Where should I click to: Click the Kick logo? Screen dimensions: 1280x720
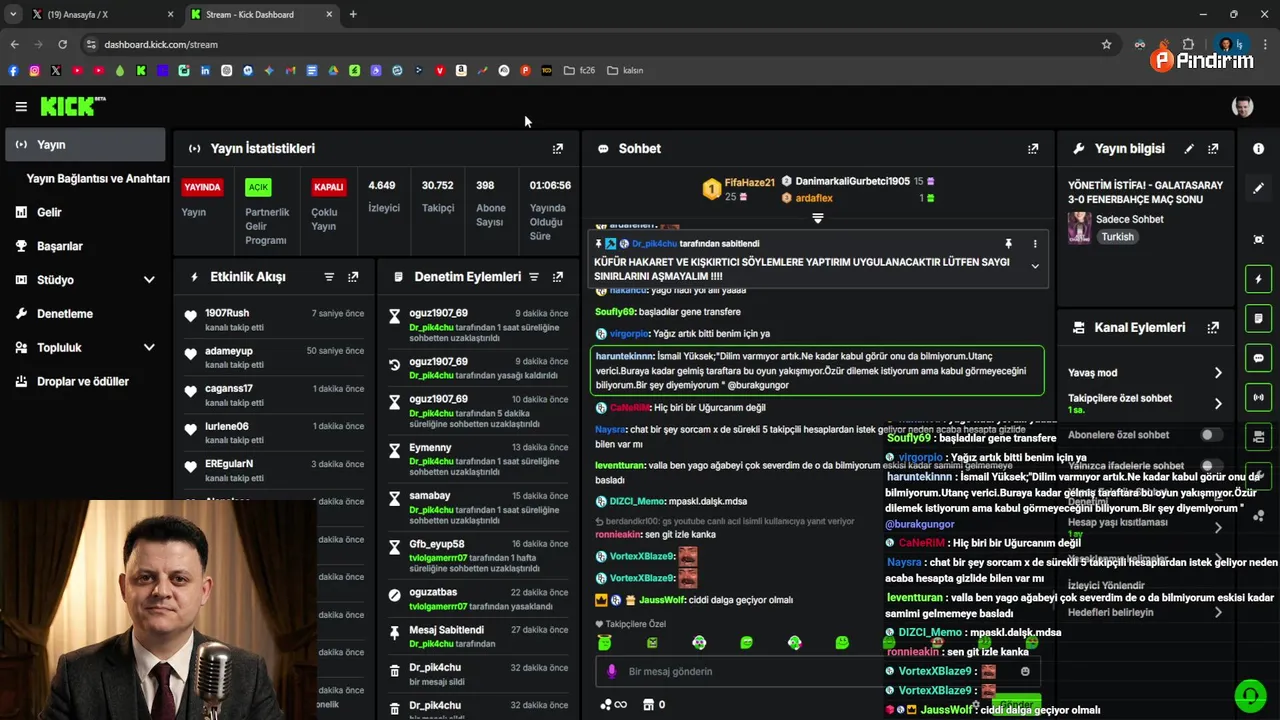pos(72,106)
